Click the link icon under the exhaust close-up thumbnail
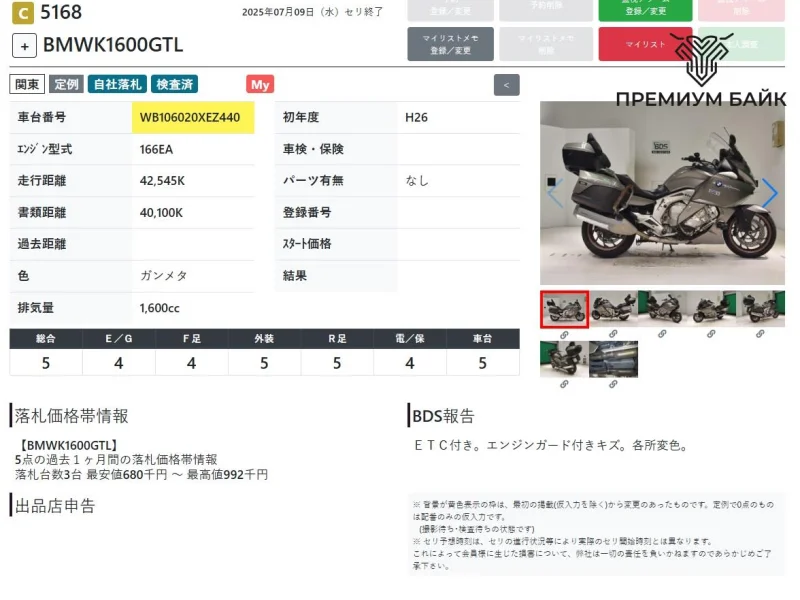Viewport: 800px width, 600px height. pyautogui.click(x=613, y=384)
